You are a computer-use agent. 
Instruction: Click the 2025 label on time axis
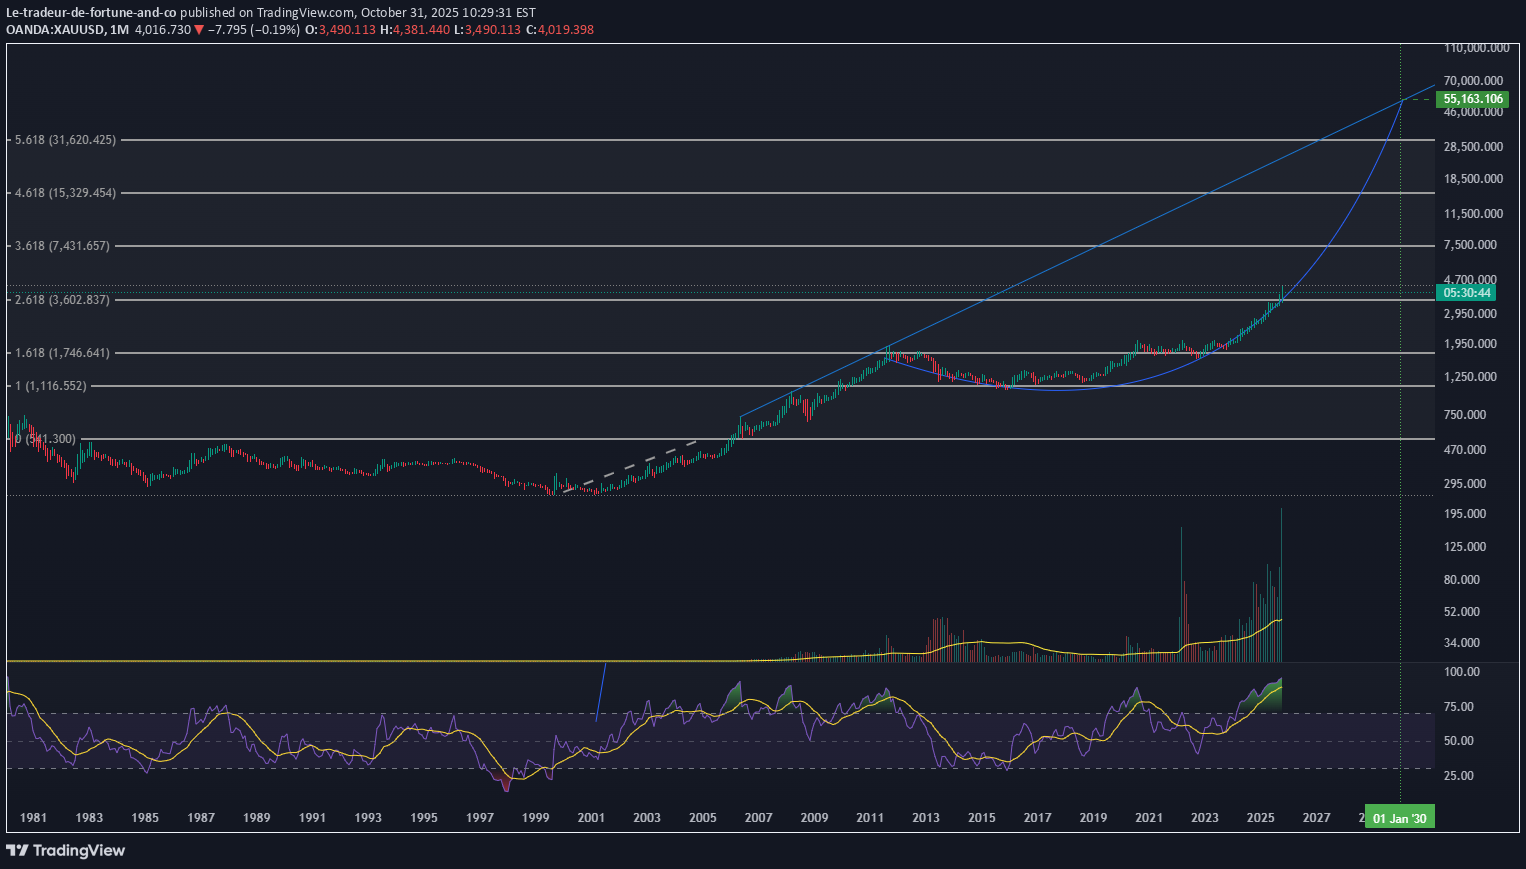point(1260,817)
